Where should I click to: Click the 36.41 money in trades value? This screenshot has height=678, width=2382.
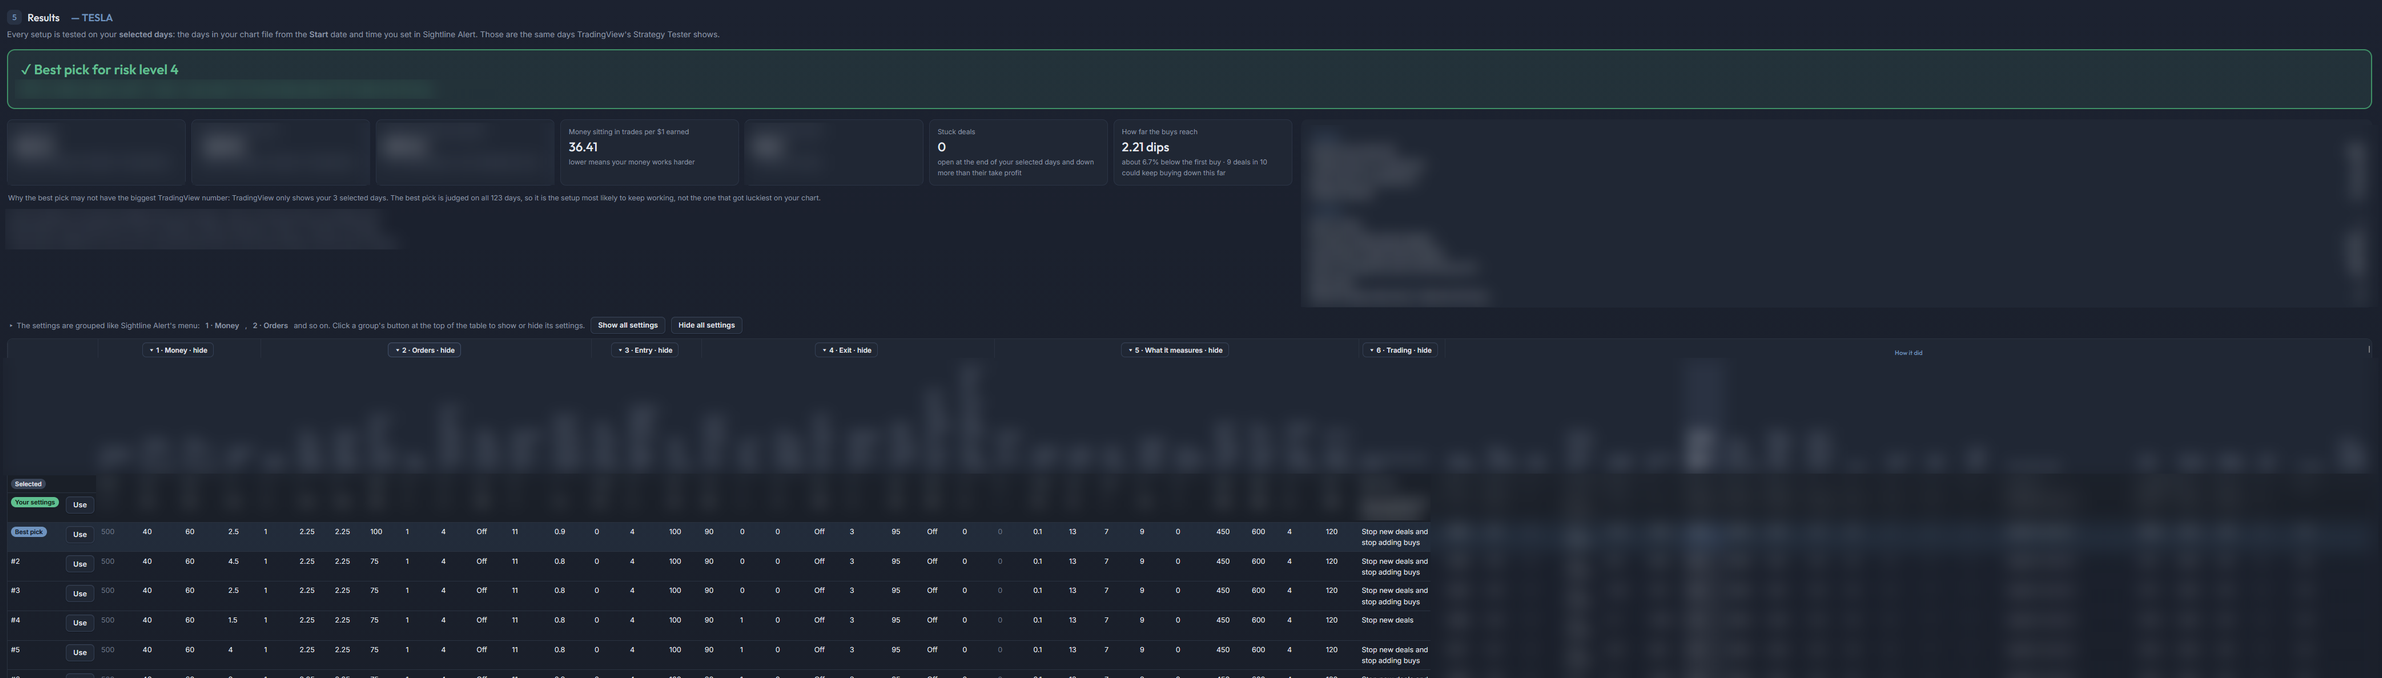coord(583,147)
